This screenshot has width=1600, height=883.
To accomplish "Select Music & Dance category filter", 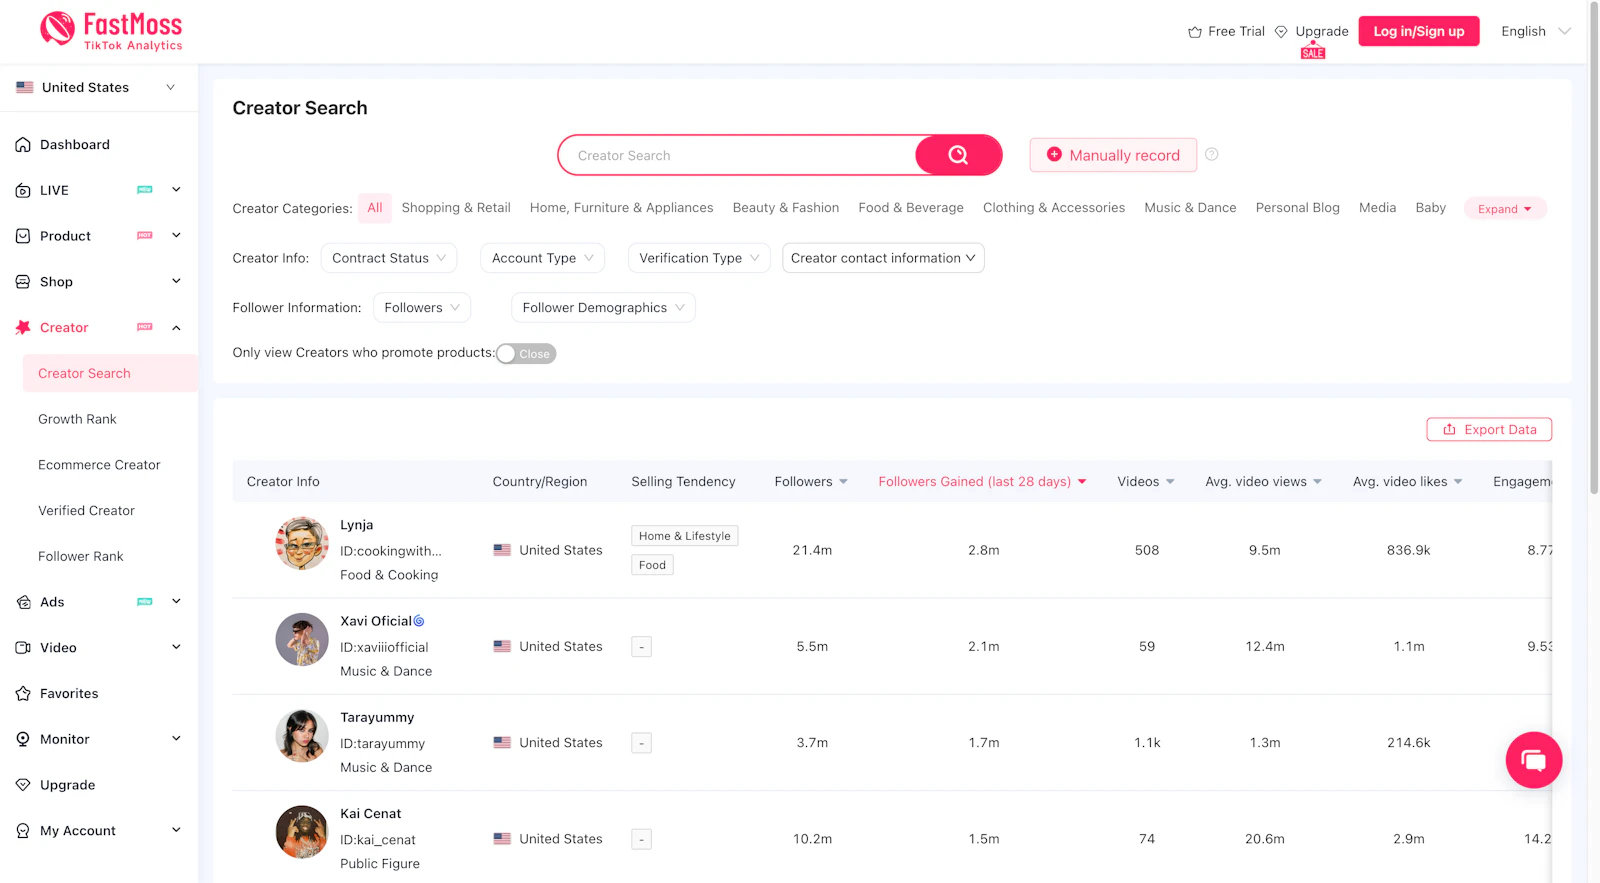I will (1190, 208).
